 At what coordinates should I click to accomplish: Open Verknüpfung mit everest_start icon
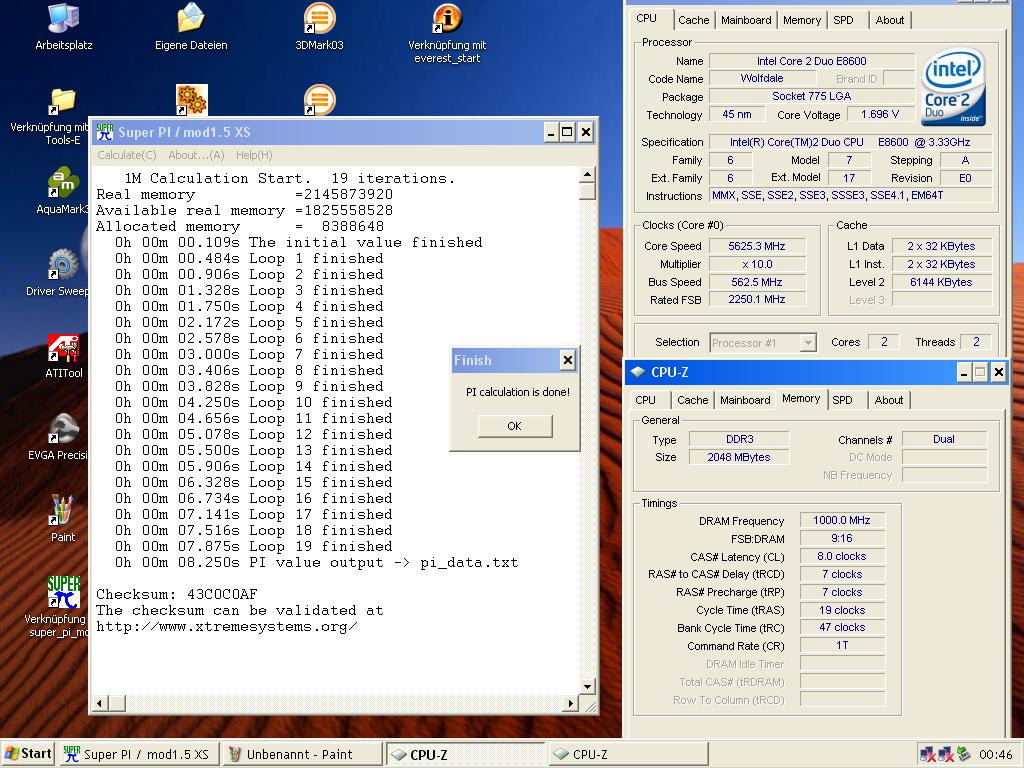[447, 33]
